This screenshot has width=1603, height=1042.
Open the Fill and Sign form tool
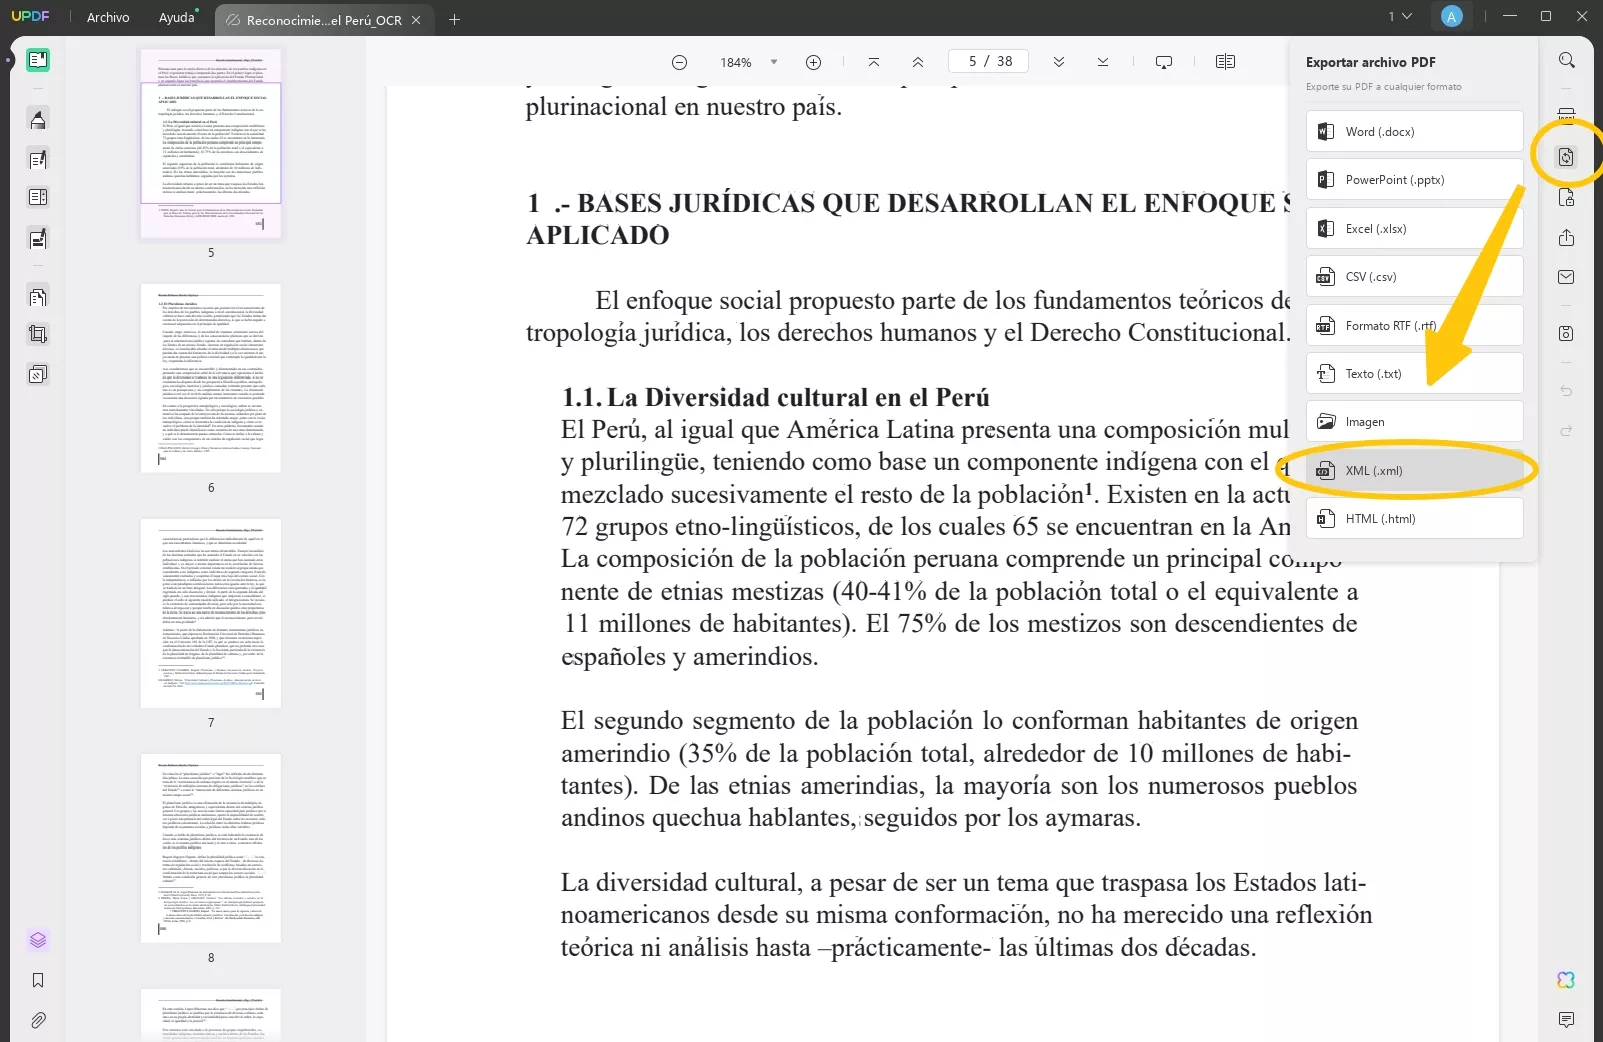click(38, 239)
